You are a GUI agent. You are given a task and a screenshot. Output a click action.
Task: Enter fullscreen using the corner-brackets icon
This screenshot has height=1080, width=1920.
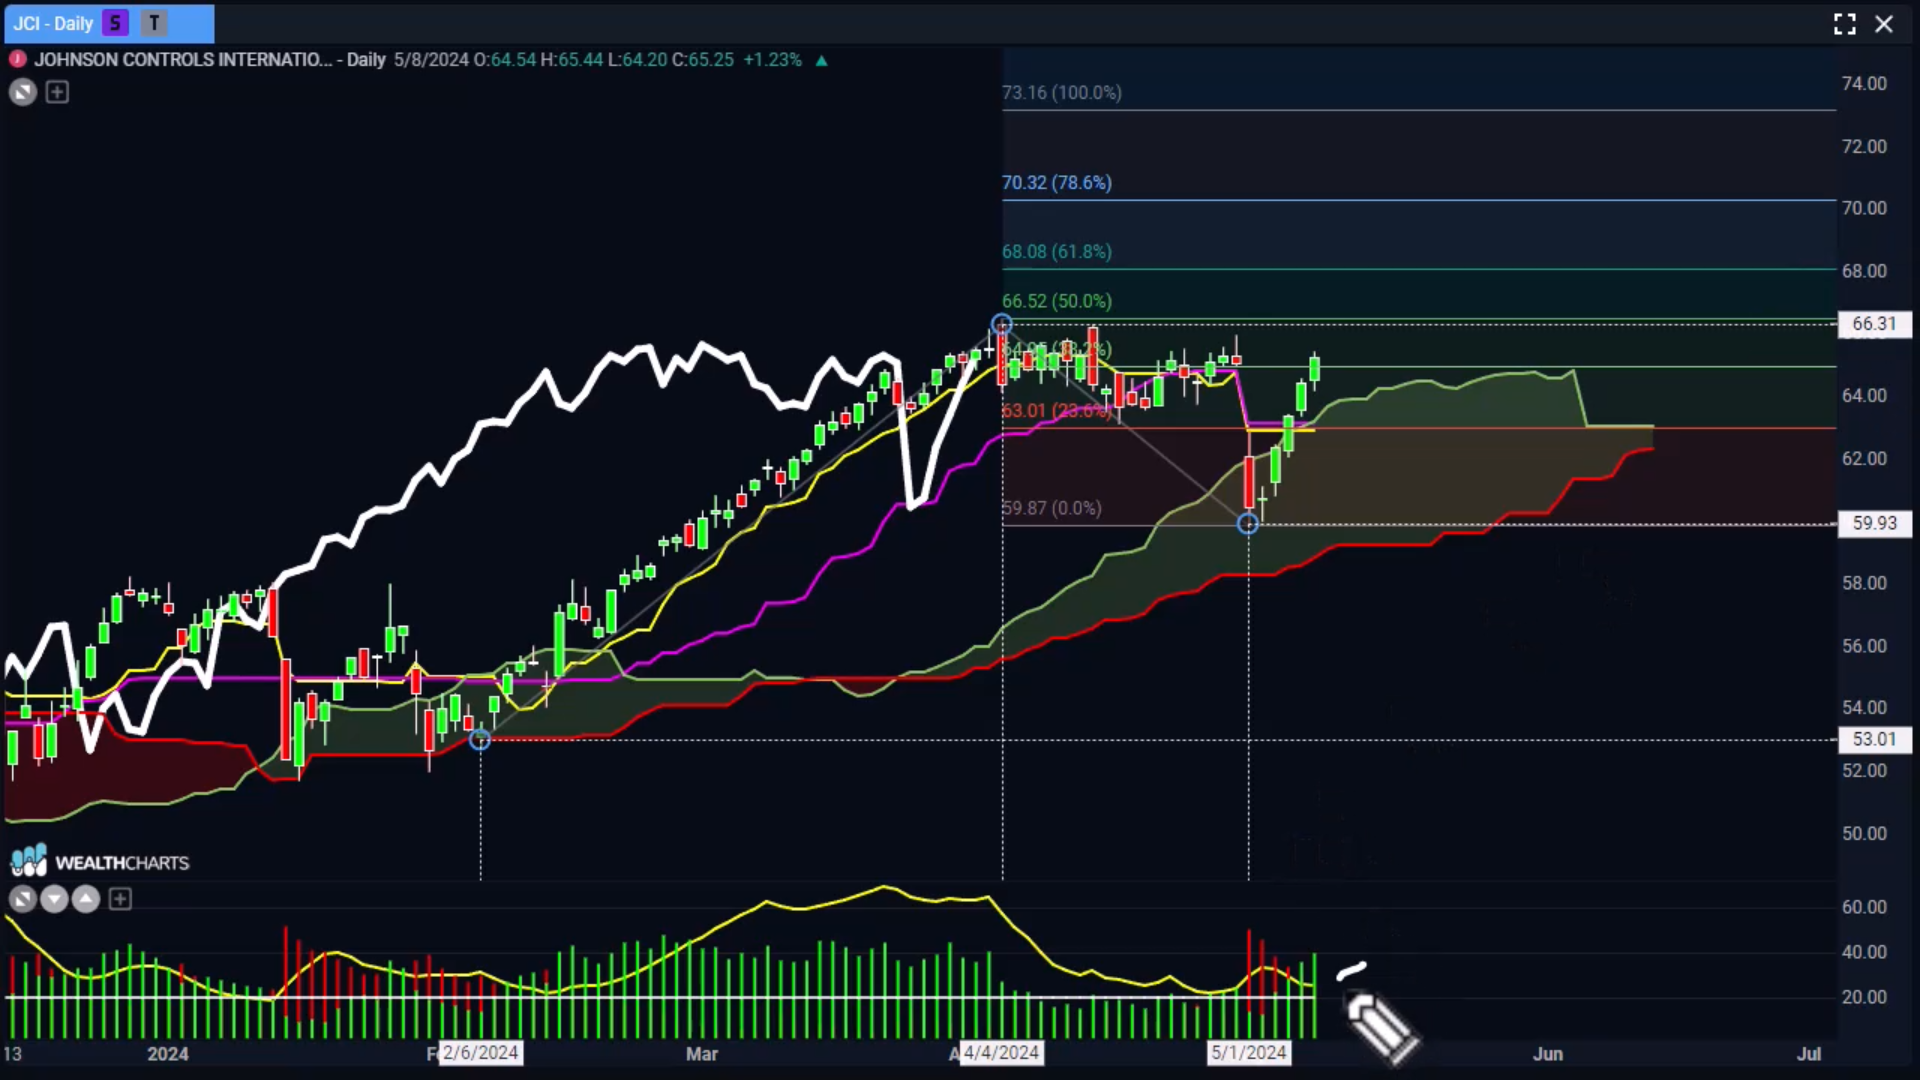(1845, 24)
